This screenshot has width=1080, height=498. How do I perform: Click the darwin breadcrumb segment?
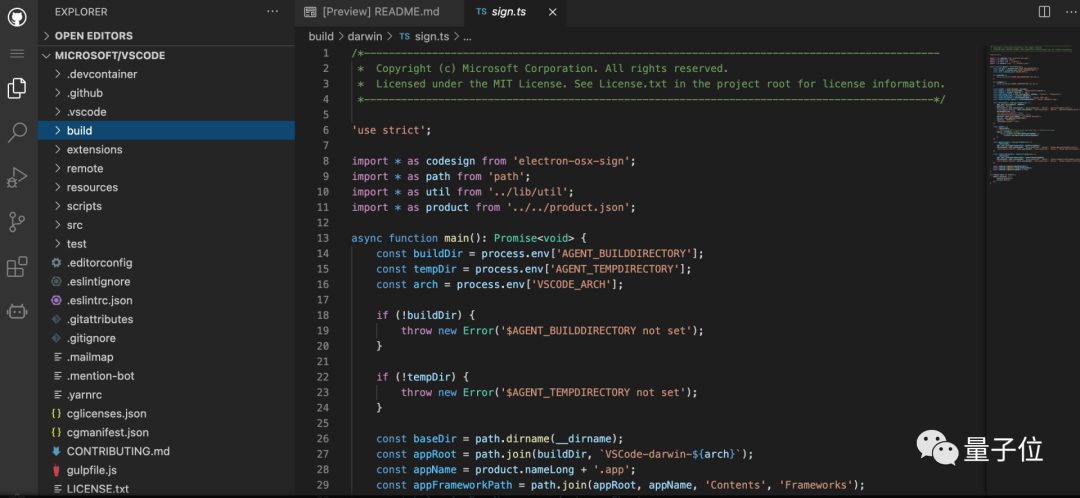pyautogui.click(x=364, y=37)
